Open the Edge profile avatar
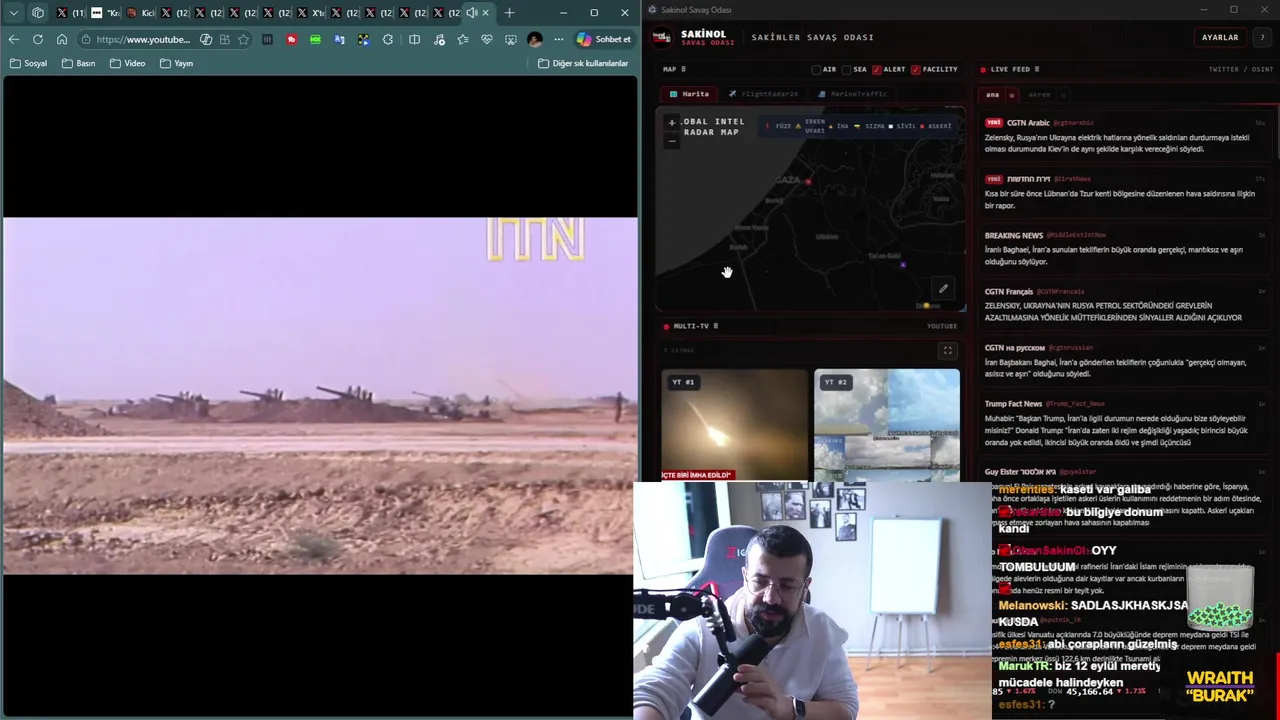Screen dimensions: 1280x720 (x=535, y=39)
